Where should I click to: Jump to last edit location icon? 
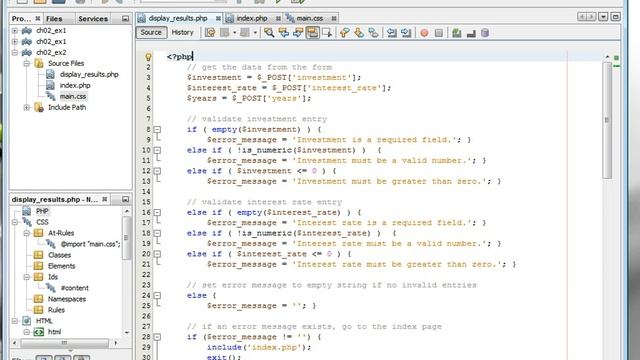pos(210,33)
